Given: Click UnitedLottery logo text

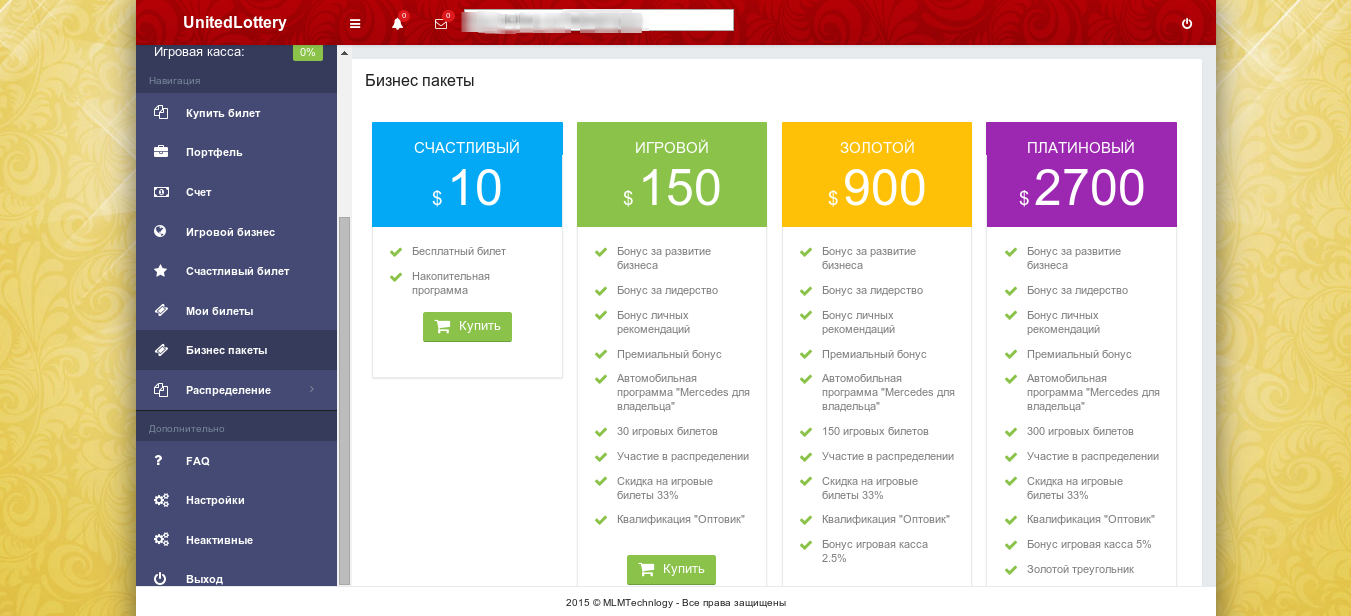Looking at the screenshot, I should coord(235,23).
